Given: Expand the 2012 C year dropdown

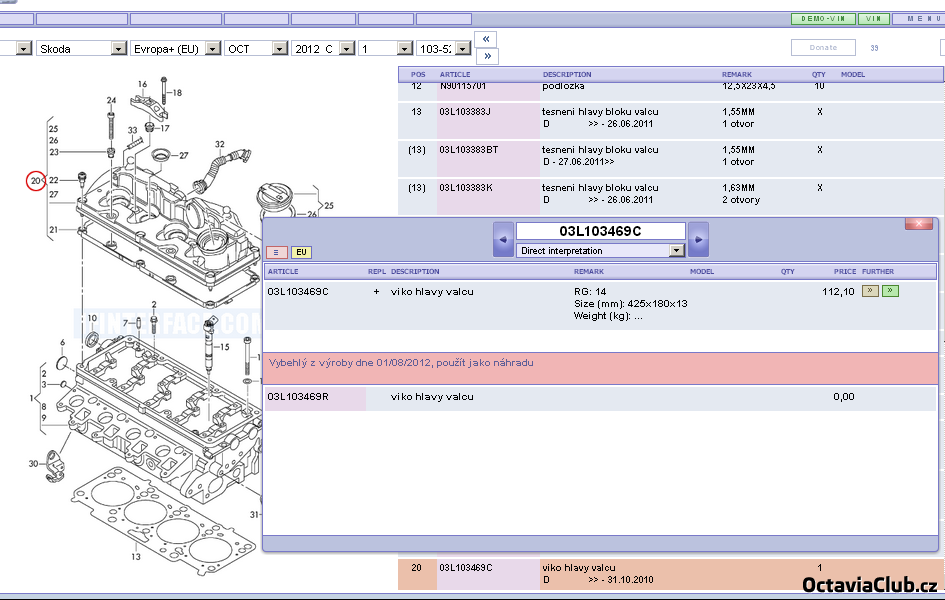Looking at the screenshot, I should tap(347, 48).
